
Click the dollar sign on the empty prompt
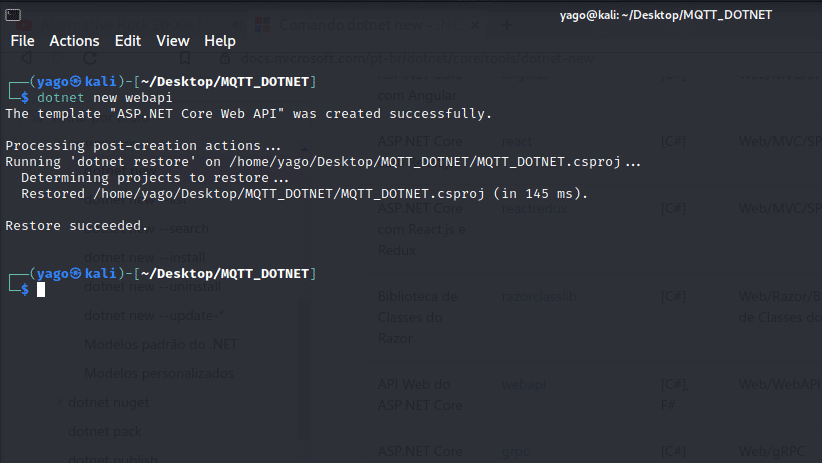click(x=25, y=290)
